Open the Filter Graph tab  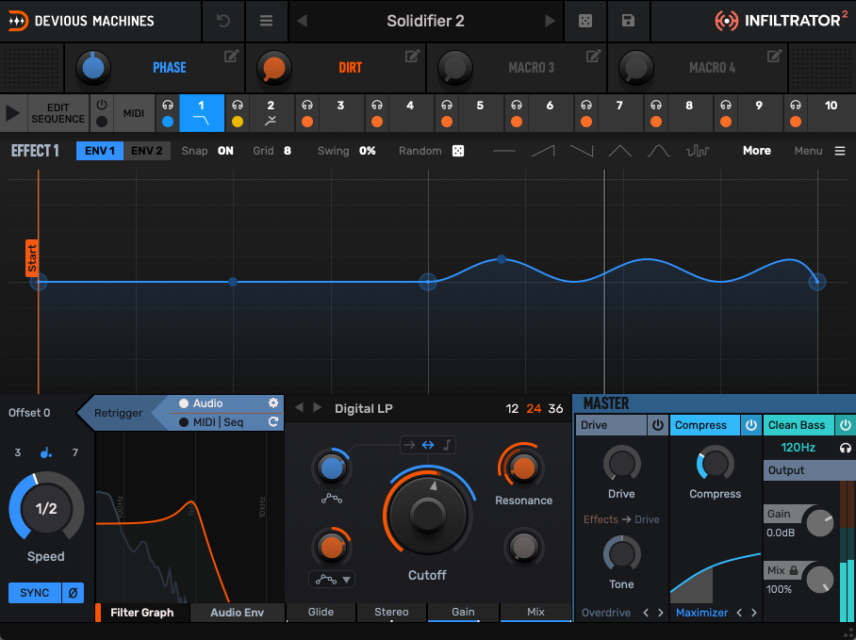[x=142, y=613]
